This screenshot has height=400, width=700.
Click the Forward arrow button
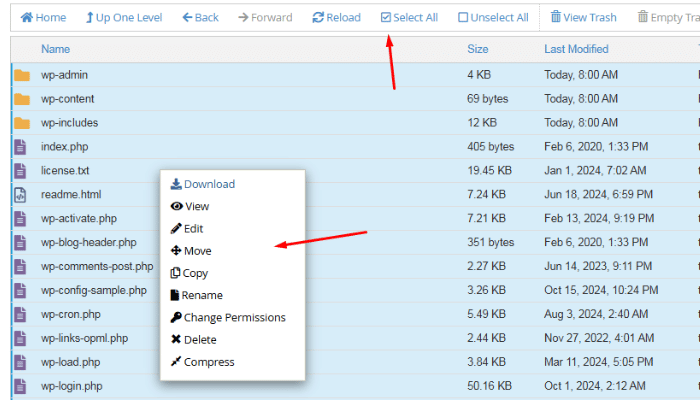click(265, 17)
